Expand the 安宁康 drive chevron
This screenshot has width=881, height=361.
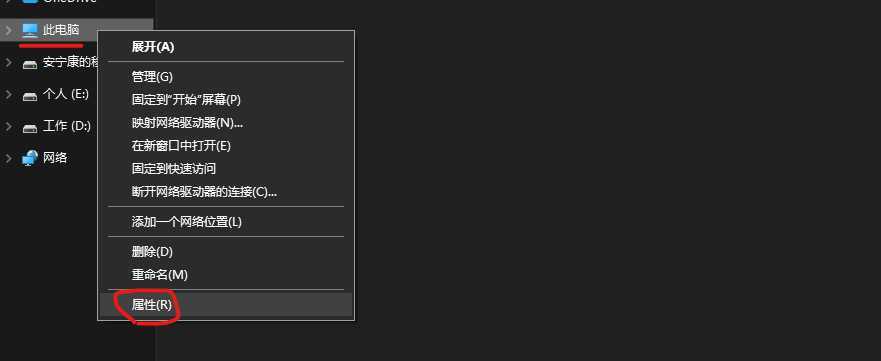pyautogui.click(x=8, y=62)
